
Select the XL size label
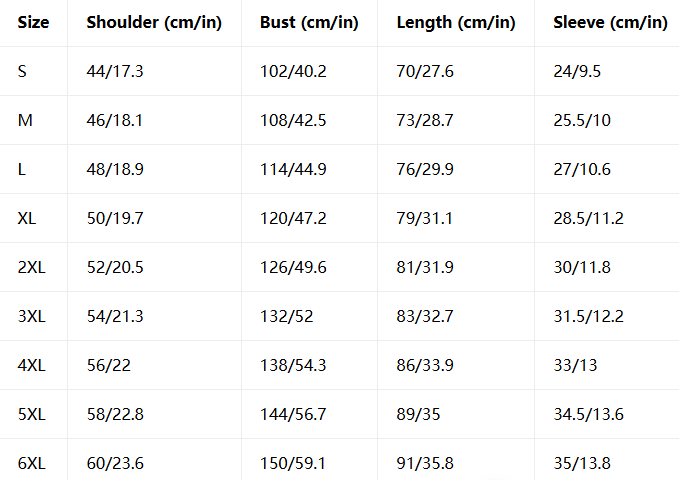pyautogui.click(x=27, y=218)
